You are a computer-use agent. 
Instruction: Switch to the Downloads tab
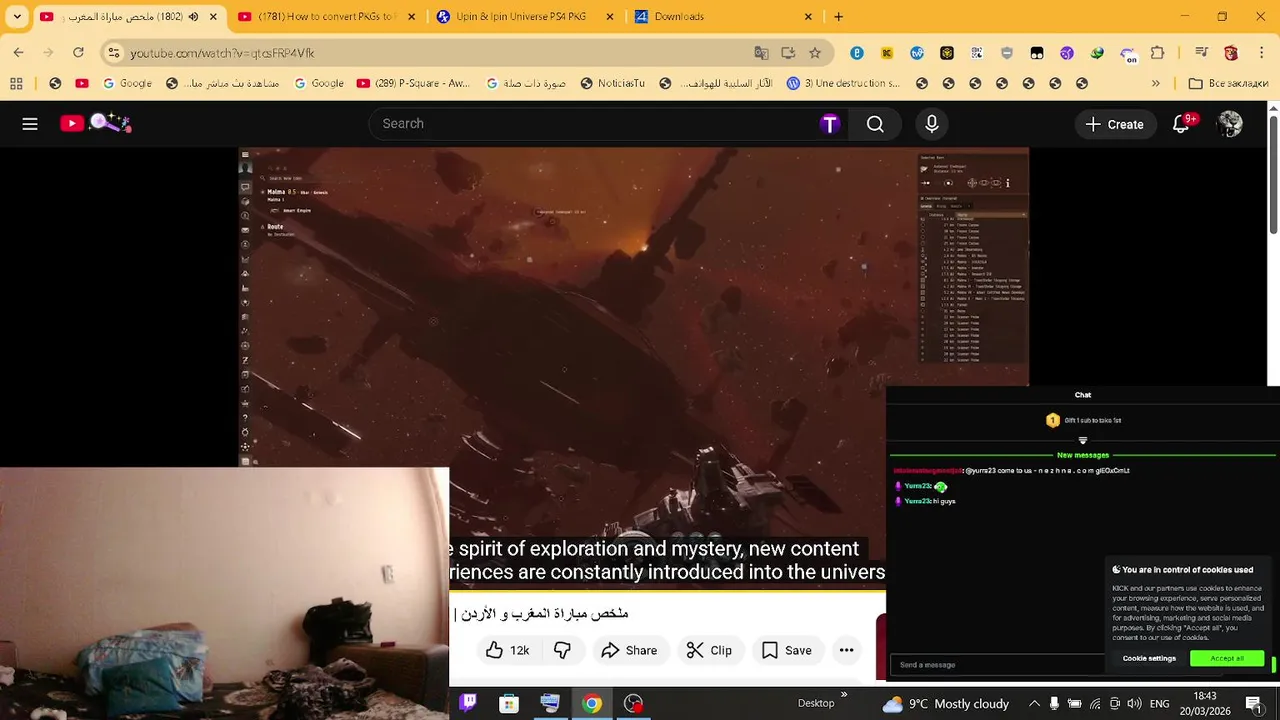(724, 16)
